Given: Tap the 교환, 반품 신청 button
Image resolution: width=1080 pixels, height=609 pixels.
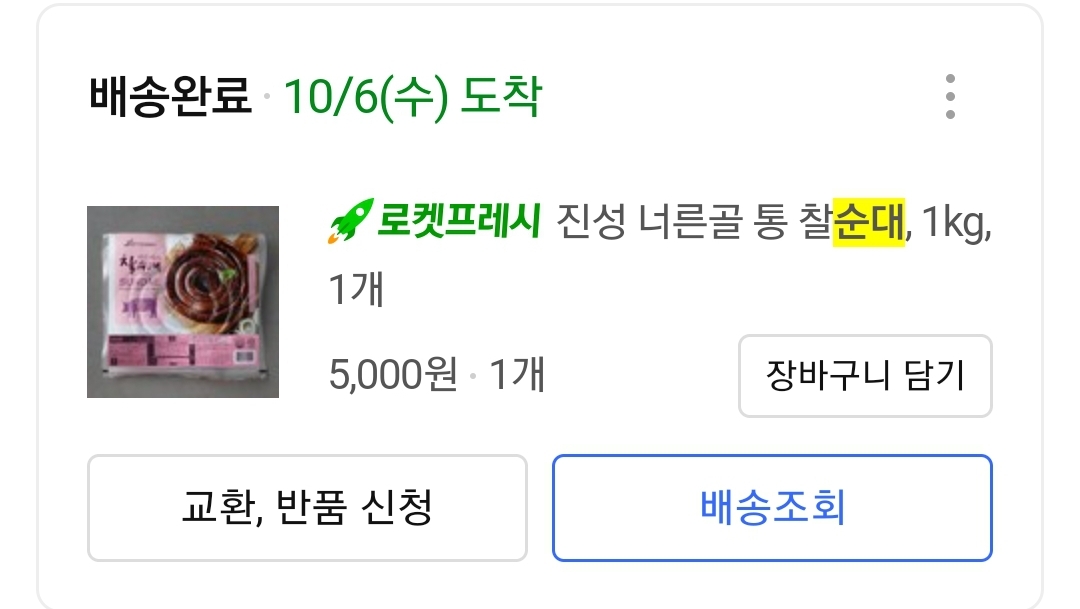Looking at the screenshot, I should coord(307,507).
